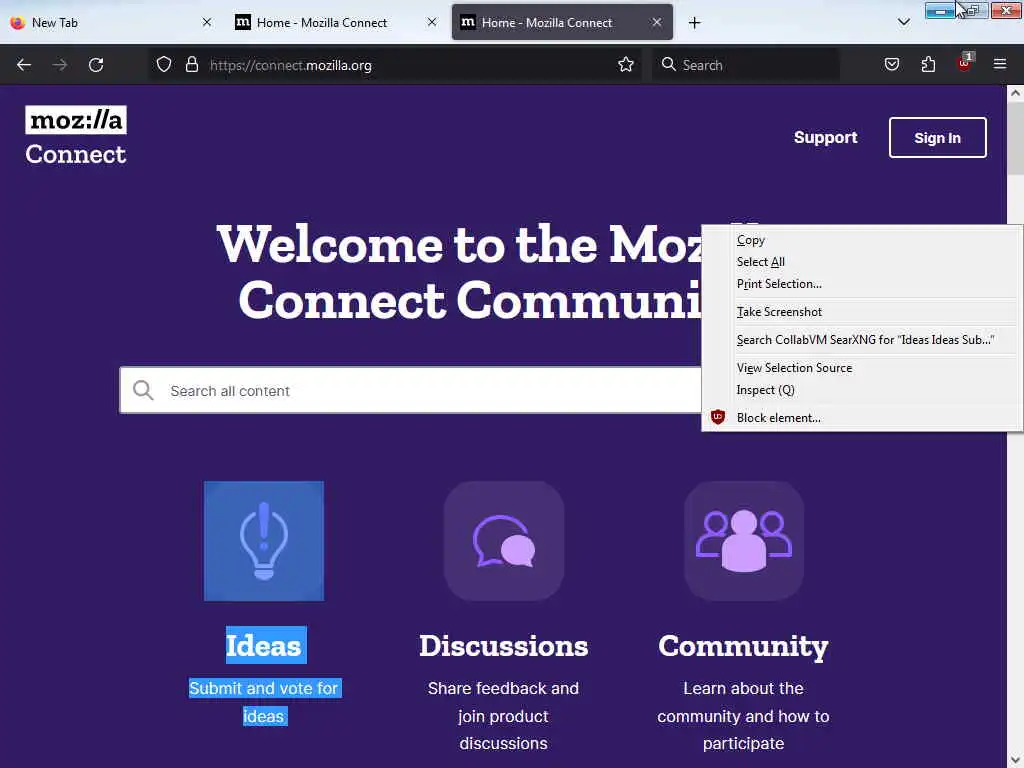Viewport: 1024px width, 768px height.
Task: Close the New Tab tab
Action: 207,22
